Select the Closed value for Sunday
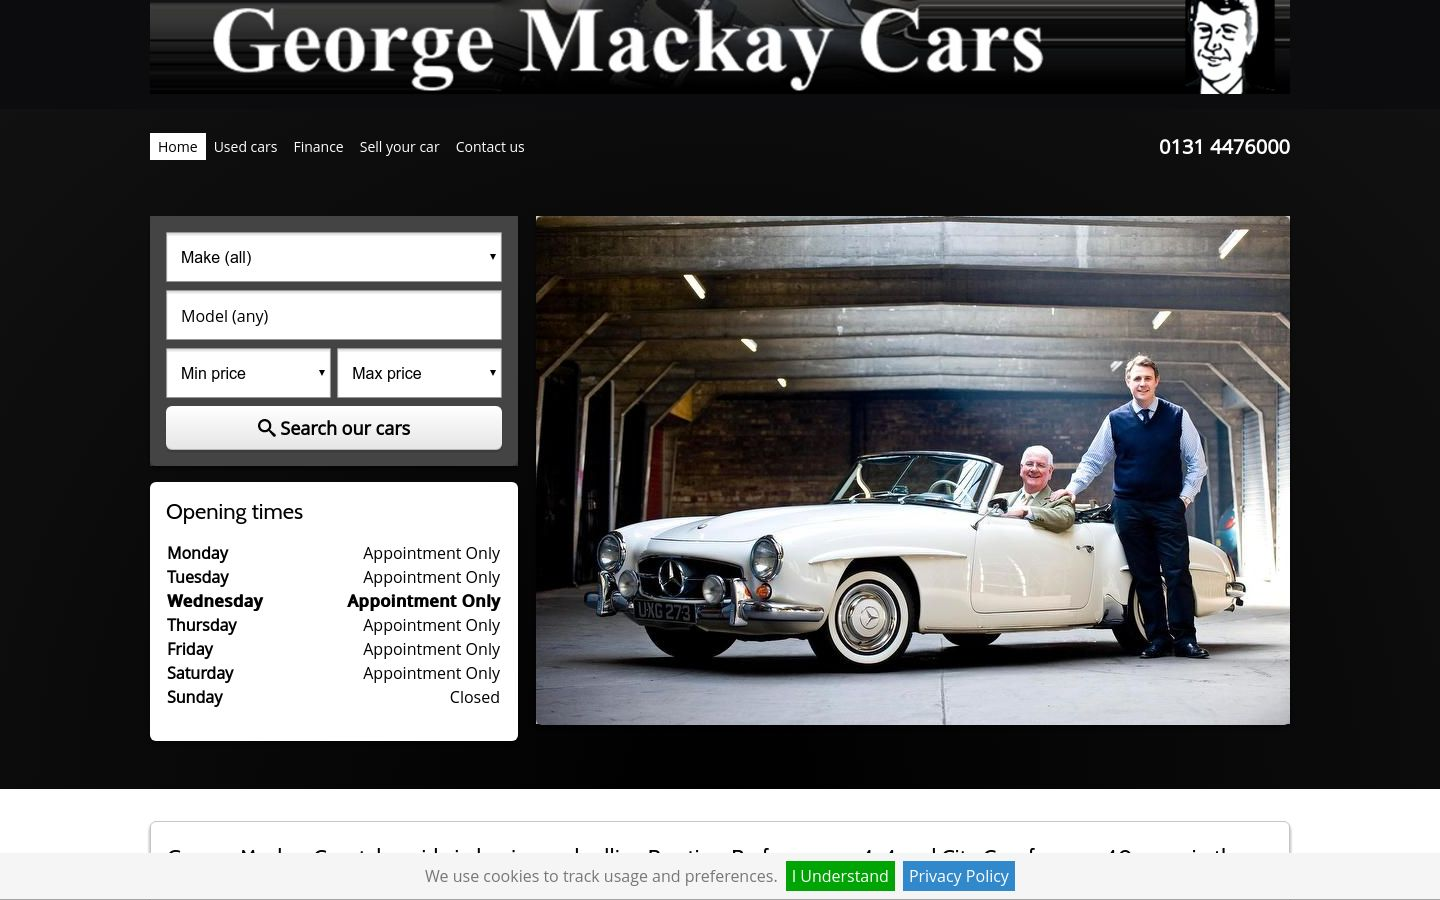This screenshot has width=1440, height=900. click(x=475, y=697)
